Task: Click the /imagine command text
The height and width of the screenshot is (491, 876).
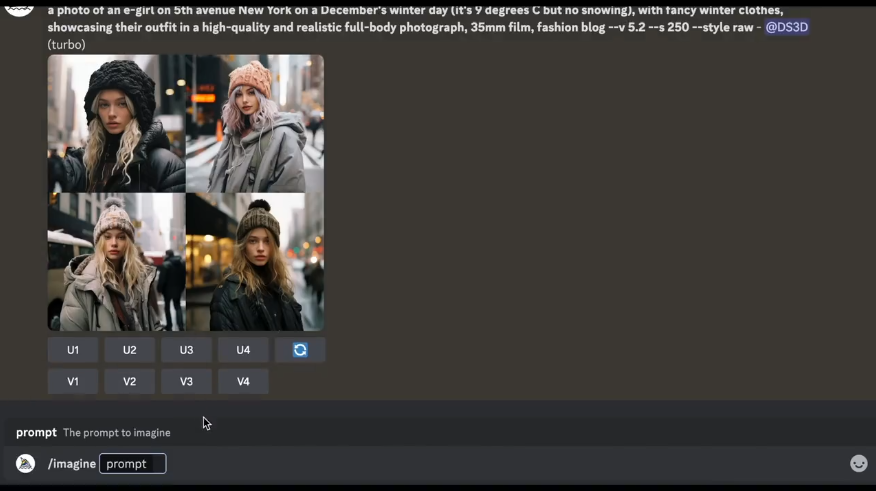Action: point(72,464)
